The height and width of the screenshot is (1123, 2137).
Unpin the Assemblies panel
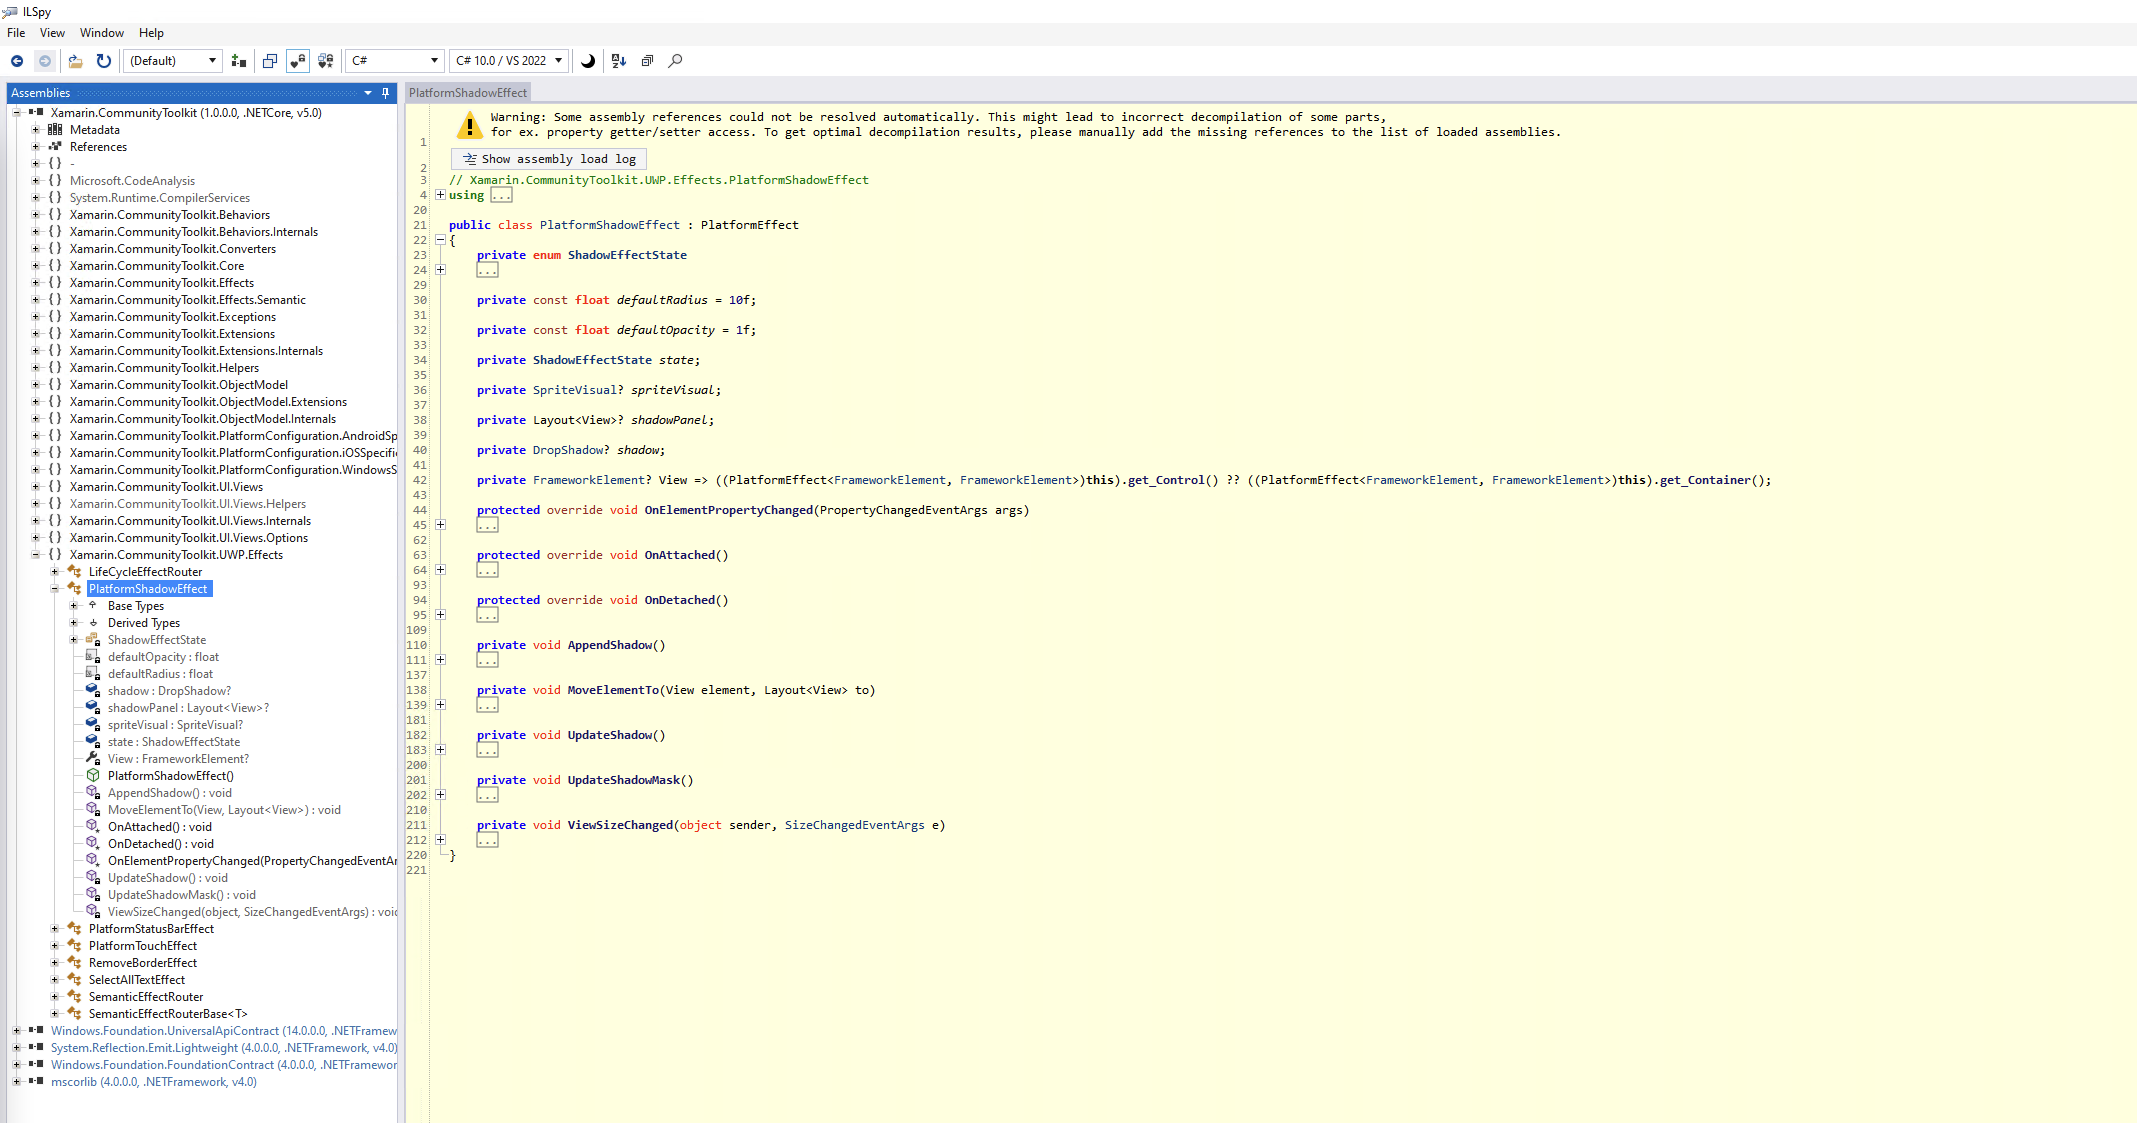385,92
